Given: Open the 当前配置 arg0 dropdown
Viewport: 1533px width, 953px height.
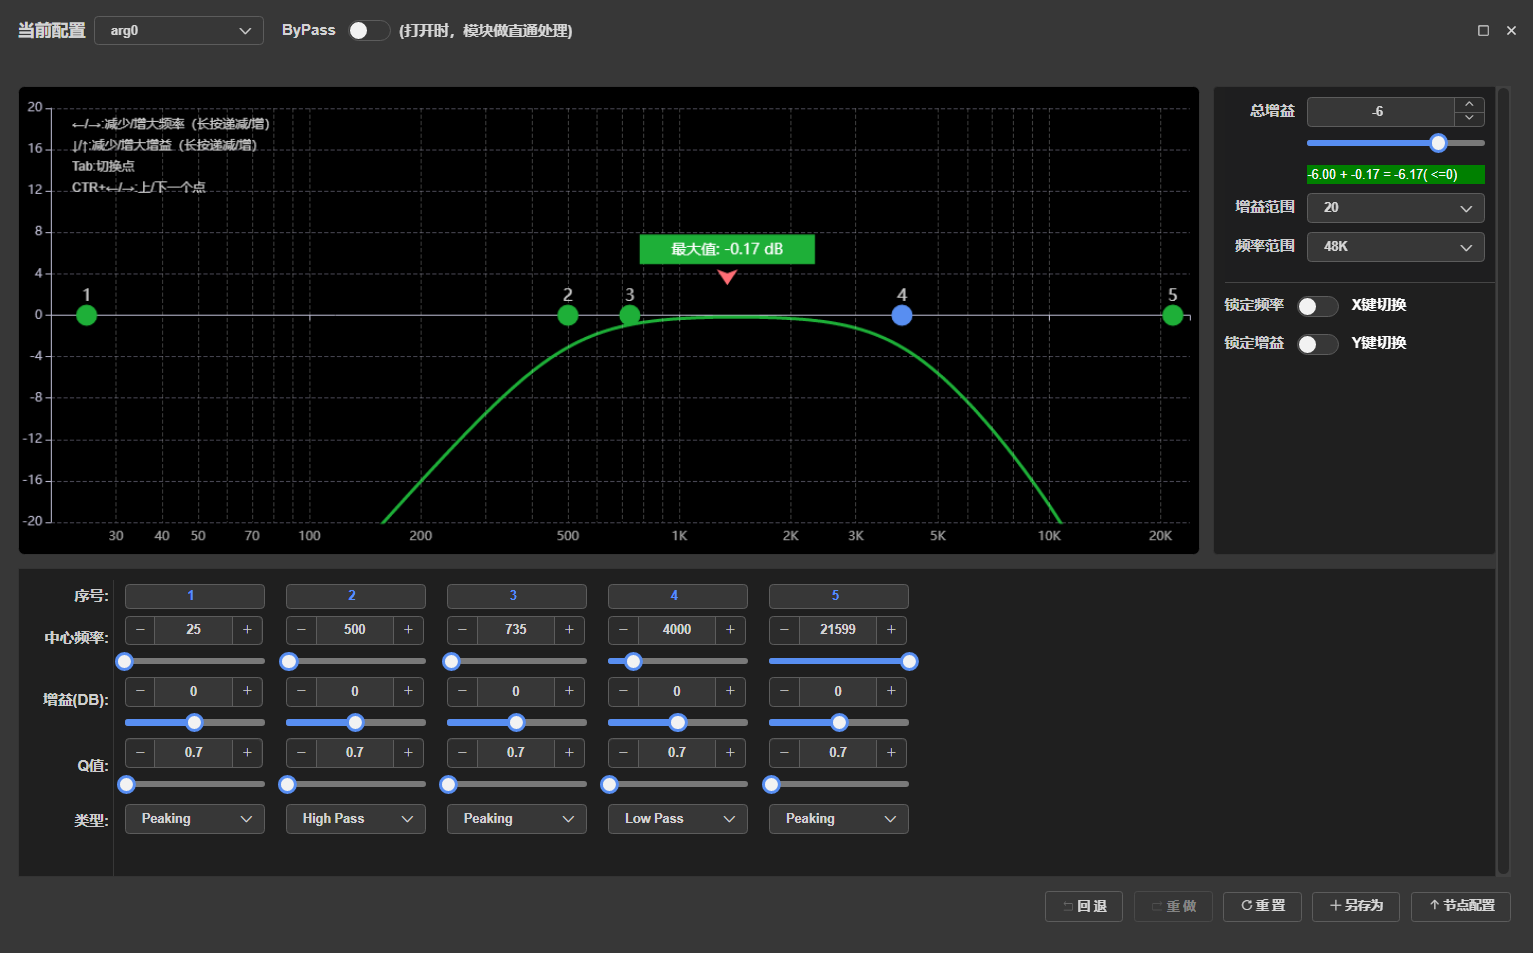Looking at the screenshot, I should [x=179, y=31].
